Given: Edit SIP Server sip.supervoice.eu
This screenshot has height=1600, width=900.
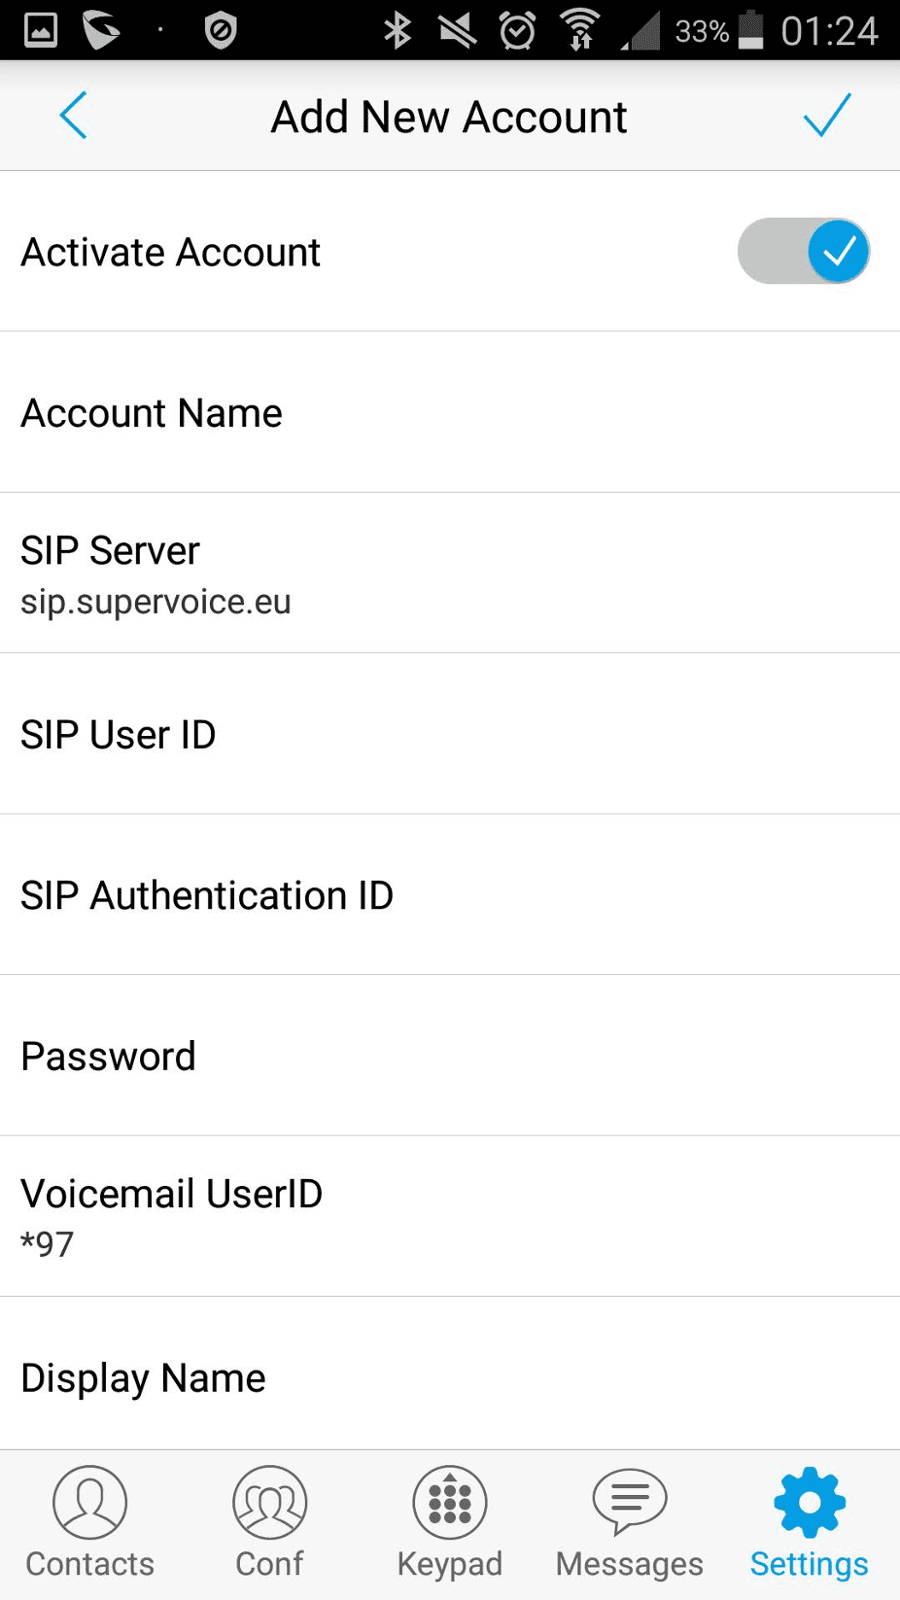Looking at the screenshot, I should point(450,573).
